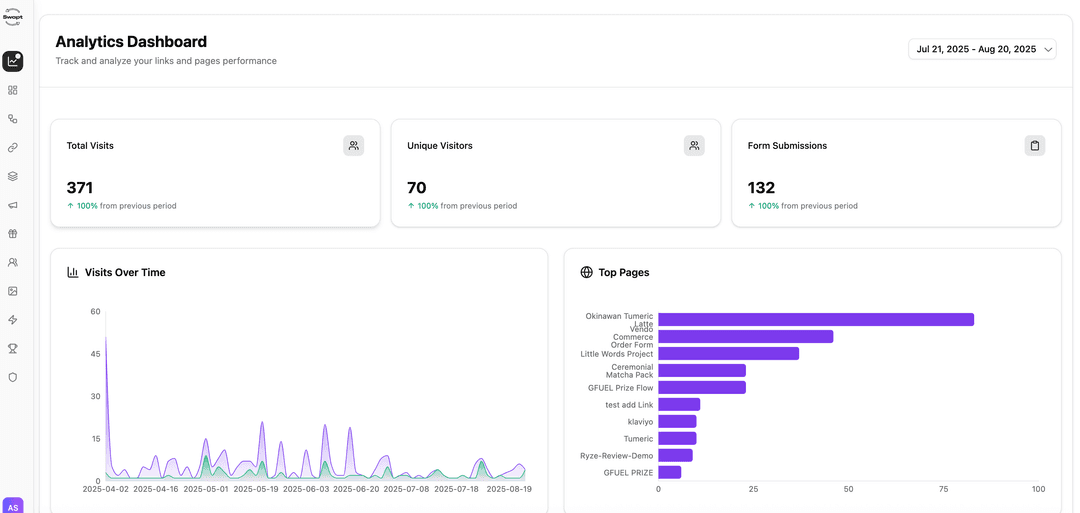Open the AS user avatar menu
This screenshot has height=513, width=1080.
(13, 506)
